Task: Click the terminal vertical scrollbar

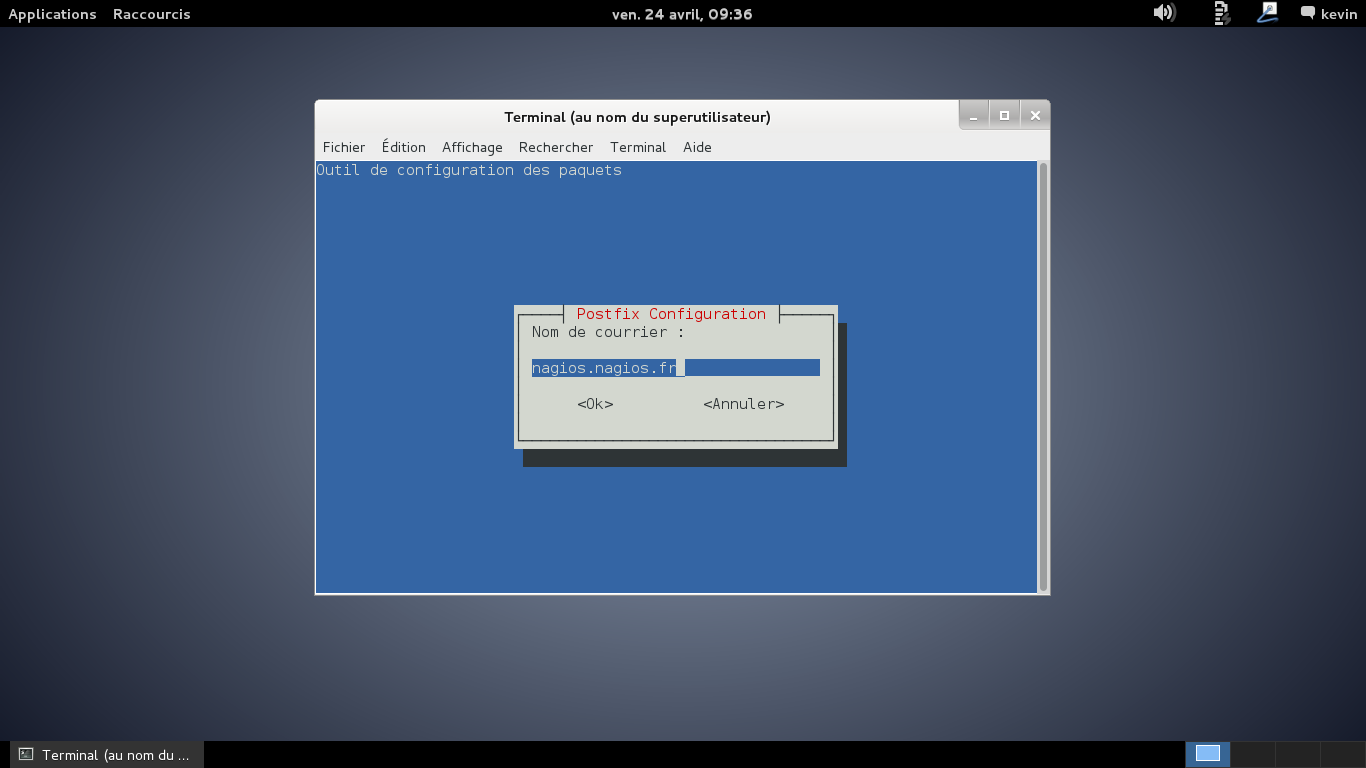Action: [1043, 377]
